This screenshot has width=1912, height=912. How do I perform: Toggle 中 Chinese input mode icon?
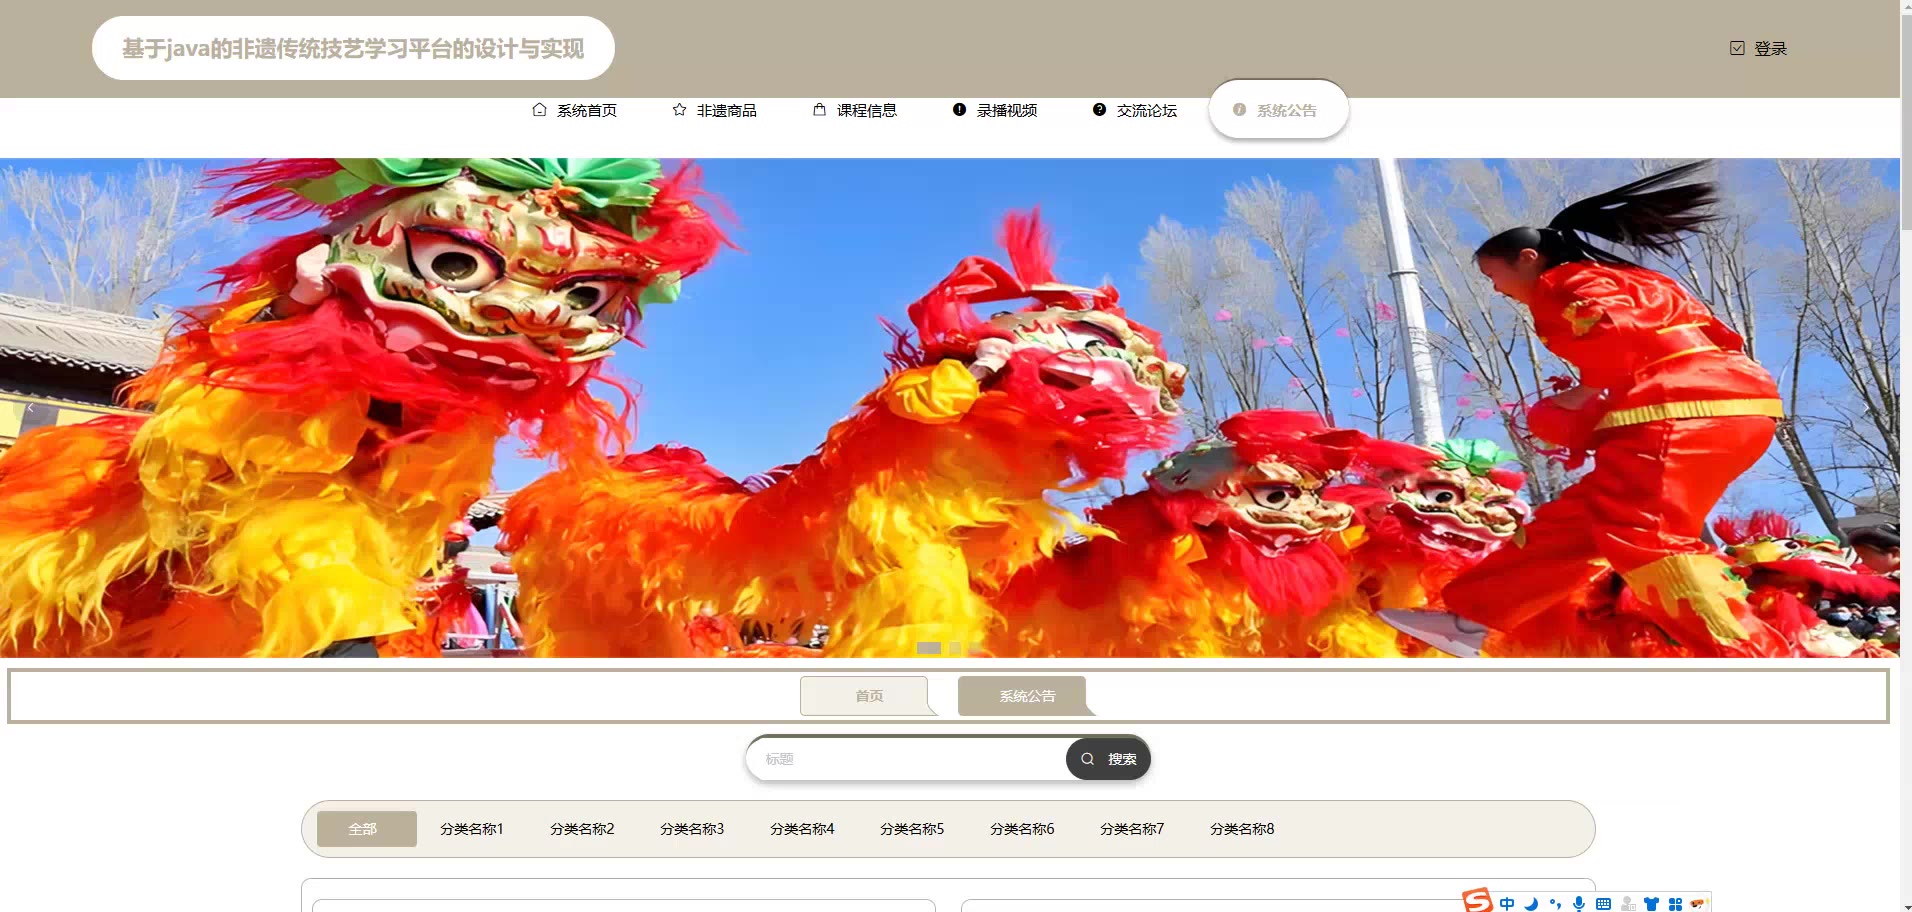click(1507, 904)
